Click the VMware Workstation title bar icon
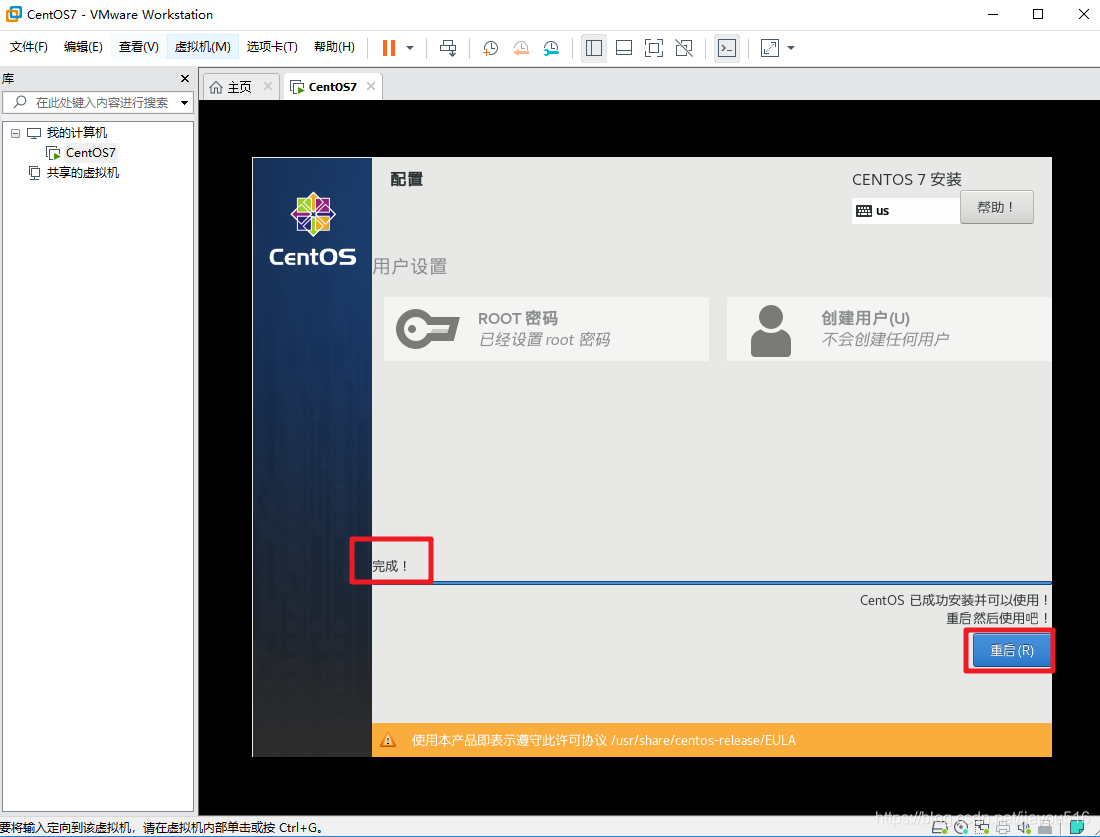Image resolution: width=1100 pixels, height=837 pixels. tap(13, 14)
